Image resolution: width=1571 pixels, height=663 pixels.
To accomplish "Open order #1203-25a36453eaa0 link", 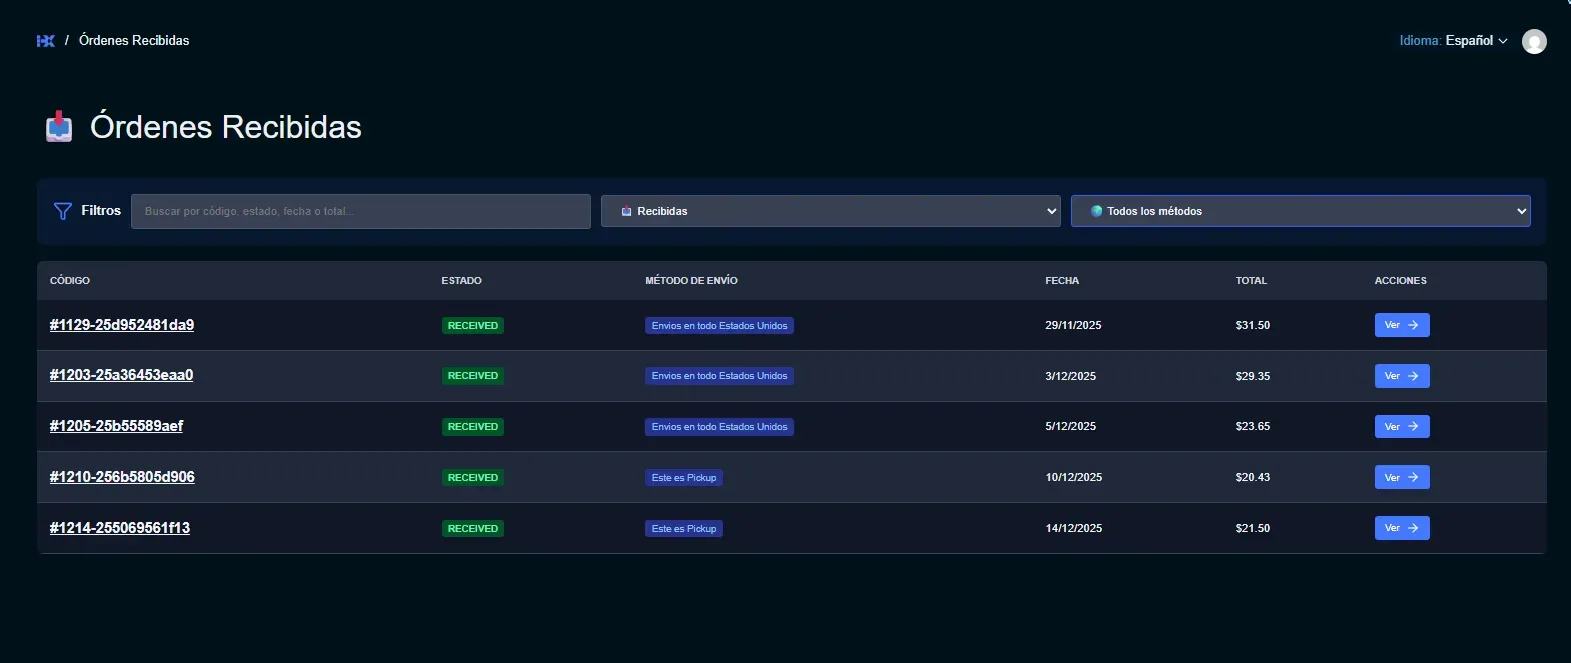I will click(121, 375).
